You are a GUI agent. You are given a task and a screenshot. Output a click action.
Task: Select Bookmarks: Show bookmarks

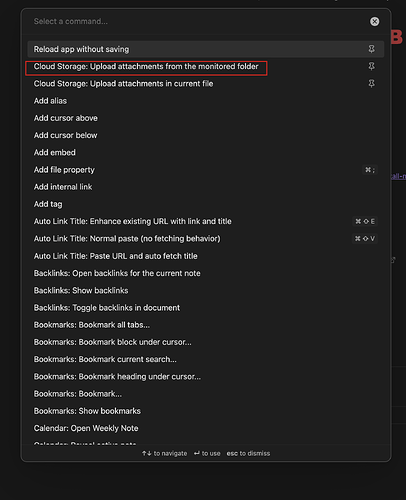pos(206,411)
